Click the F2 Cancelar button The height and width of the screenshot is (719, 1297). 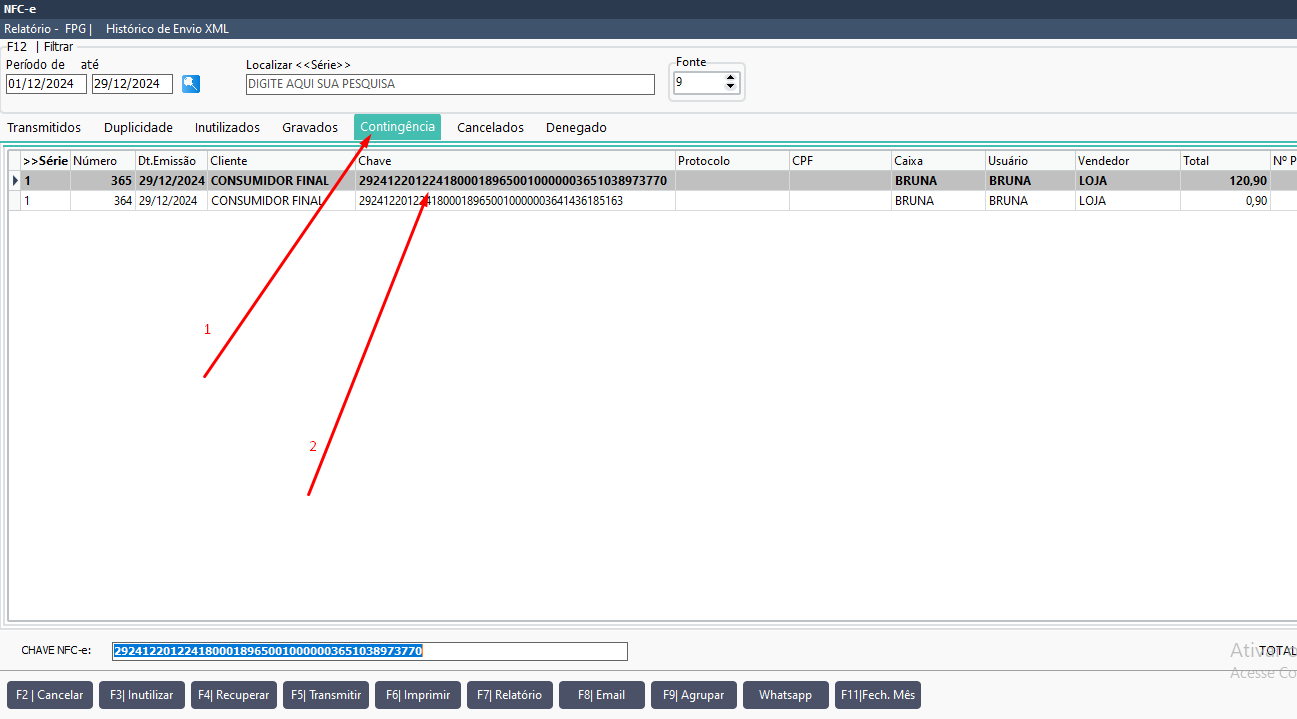50,695
